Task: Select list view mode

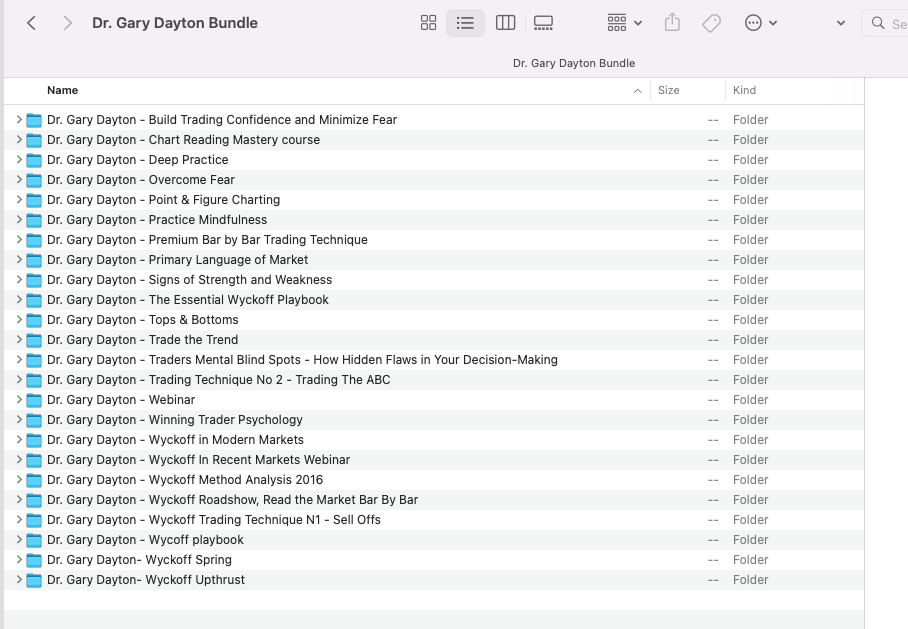Action: (x=465, y=23)
